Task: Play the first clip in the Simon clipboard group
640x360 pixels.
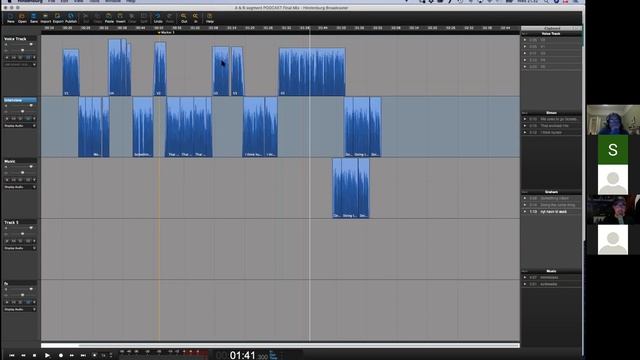Action: 525,119
